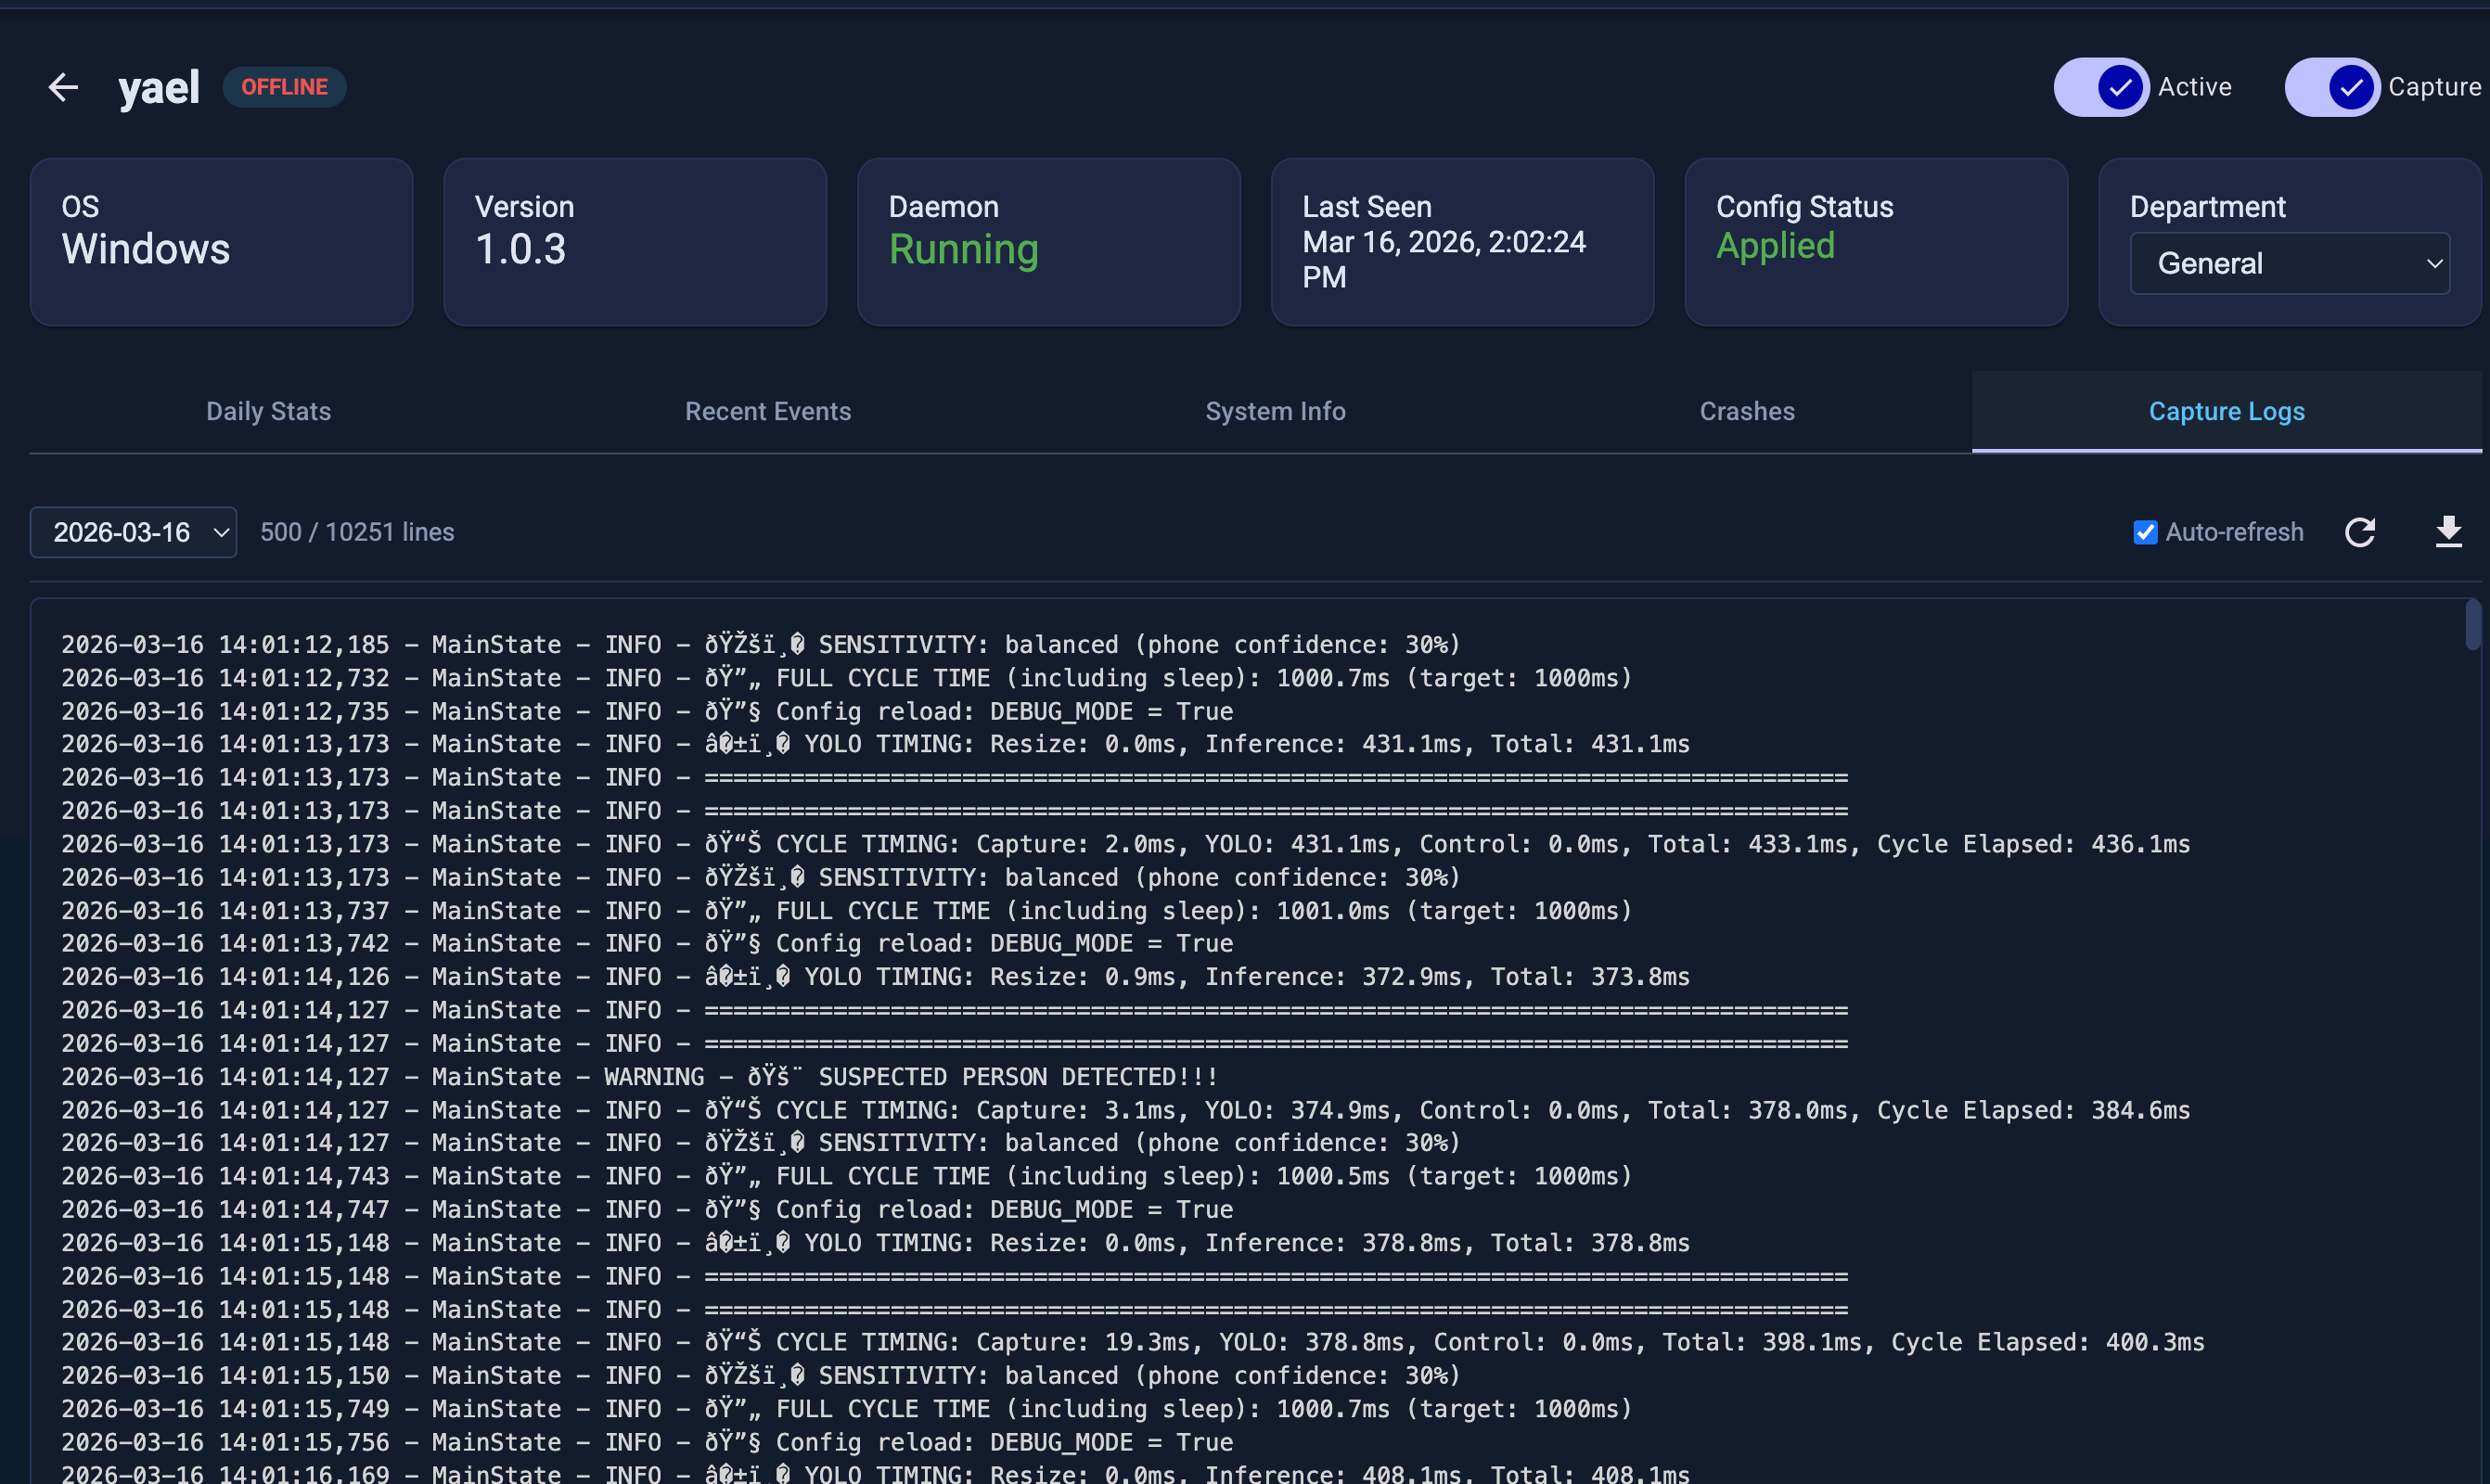Click the FULL CYCLE TIME 1001.0ms line
Image resolution: width=2490 pixels, height=1484 pixels.
pos(847,911)
